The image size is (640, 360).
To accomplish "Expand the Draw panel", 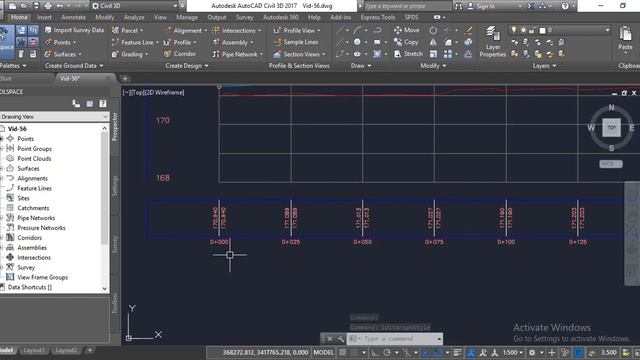I will pos(361,65).
